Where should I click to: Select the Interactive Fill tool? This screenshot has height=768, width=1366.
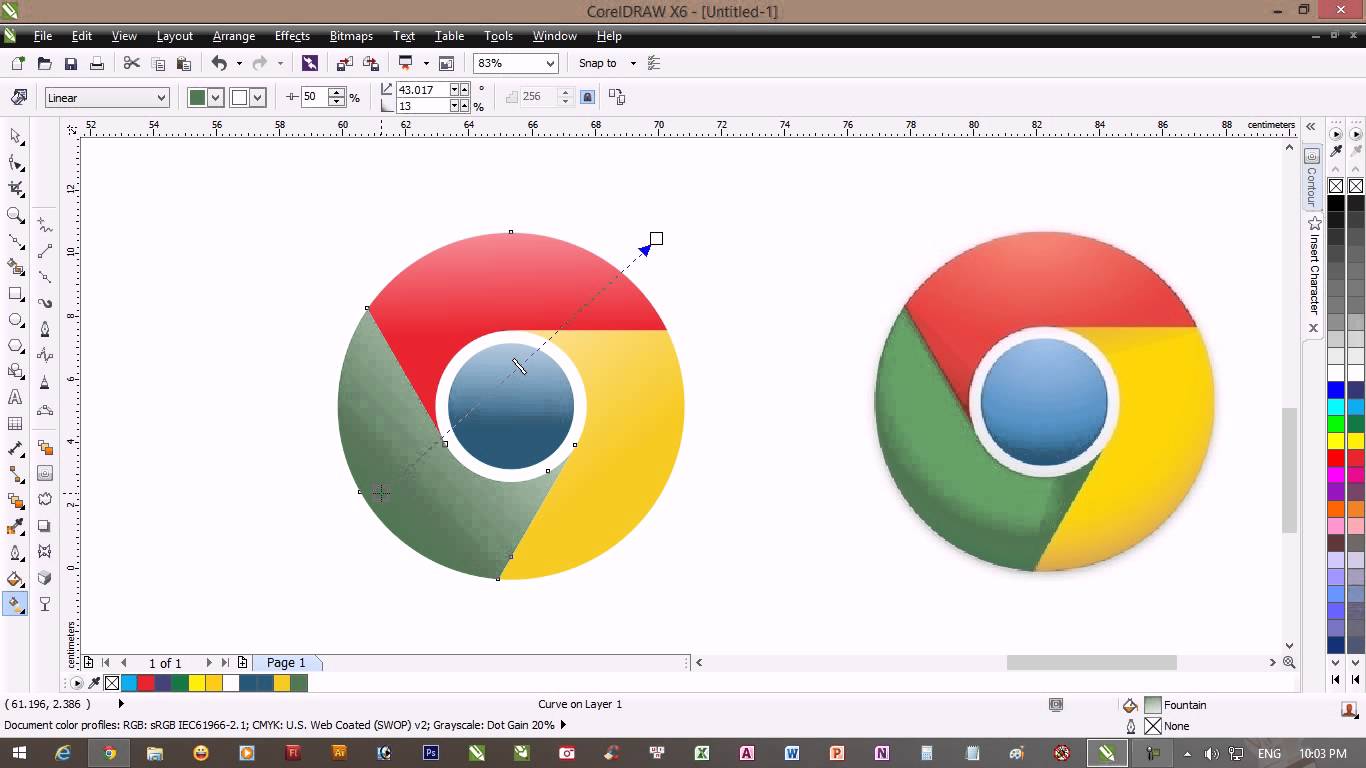[x=15, y=604]
